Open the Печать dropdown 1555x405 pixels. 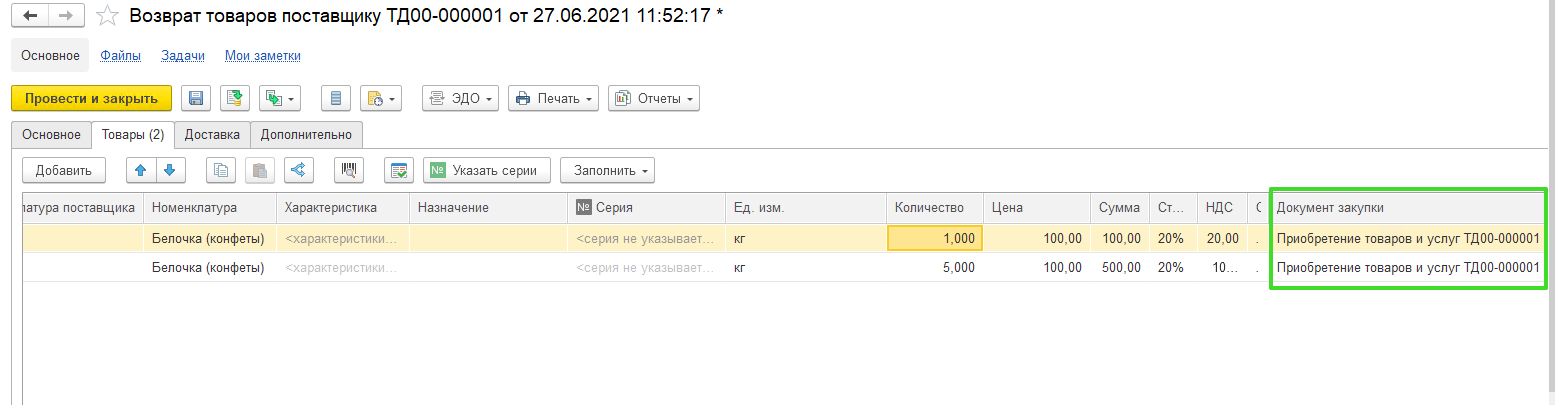coord(553,98)
